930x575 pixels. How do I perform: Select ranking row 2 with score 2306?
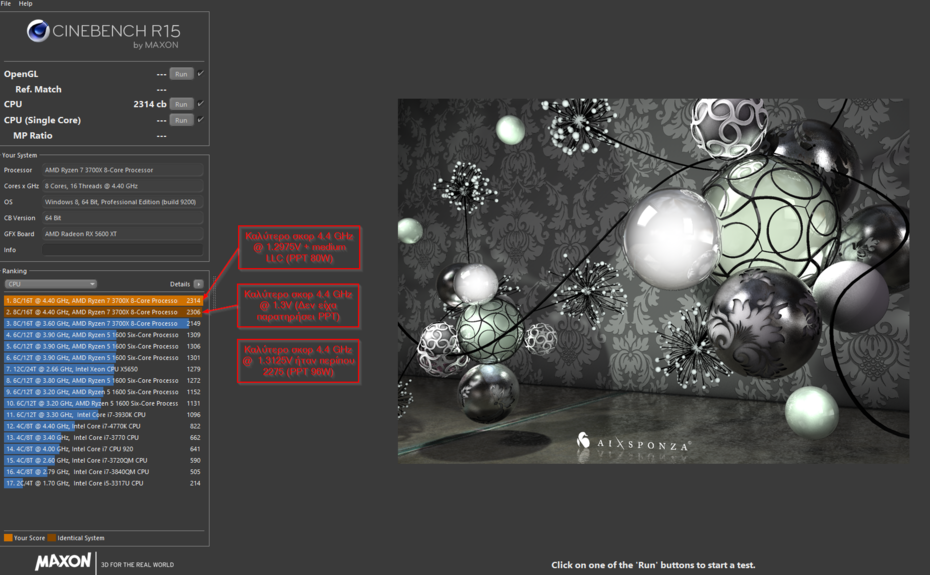coord(103,312)
